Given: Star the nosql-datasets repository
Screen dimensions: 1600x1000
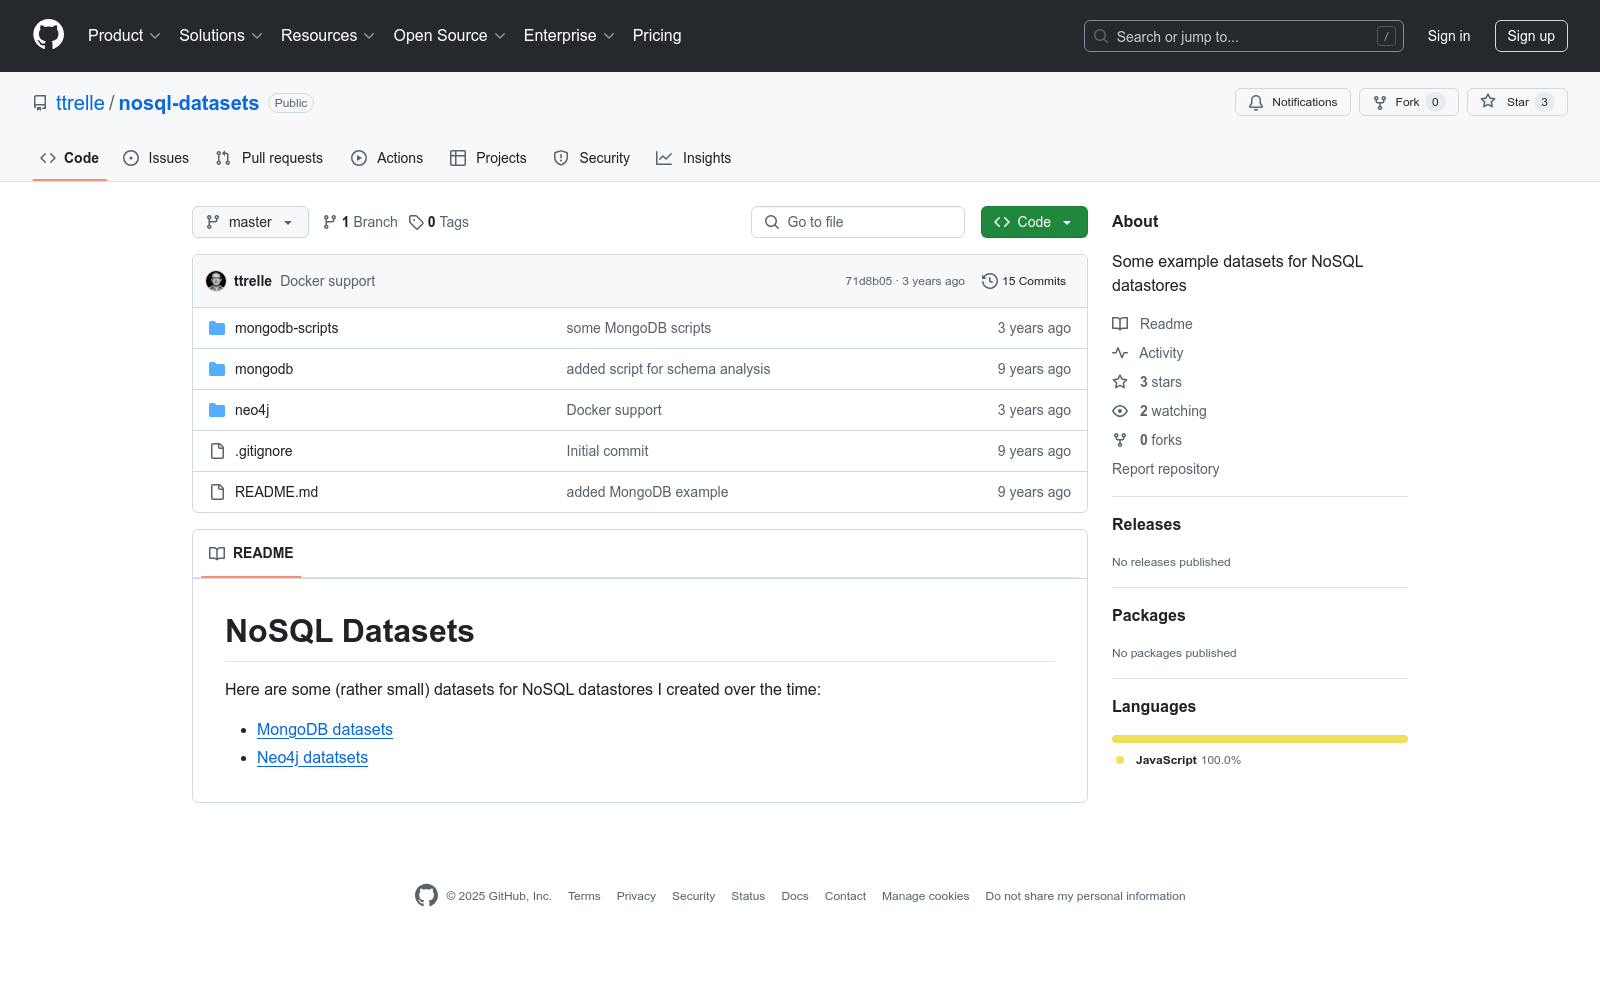Looking at the screenshot, I should click(1517, 102).
